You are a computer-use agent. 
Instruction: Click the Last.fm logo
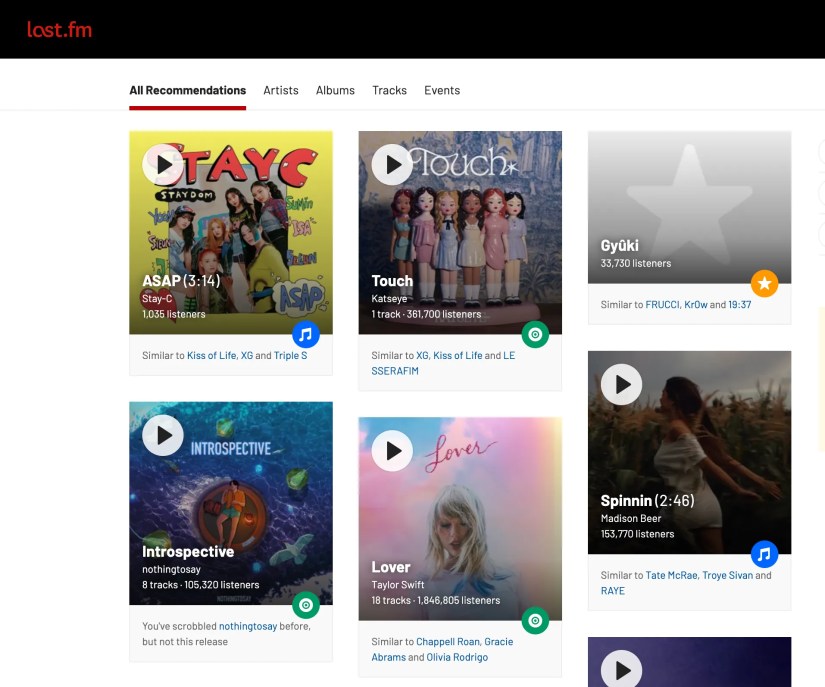(59, 29)
